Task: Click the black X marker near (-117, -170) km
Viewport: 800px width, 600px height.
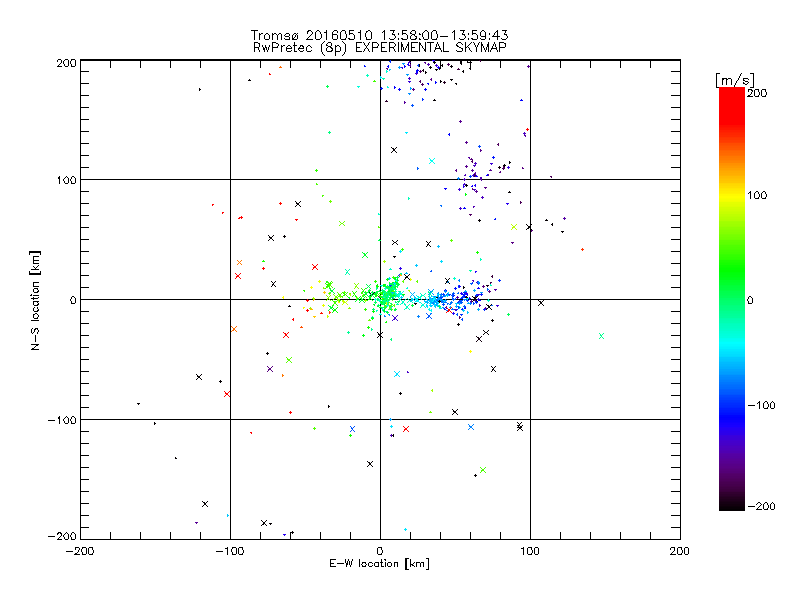Action: click(205, 504)
